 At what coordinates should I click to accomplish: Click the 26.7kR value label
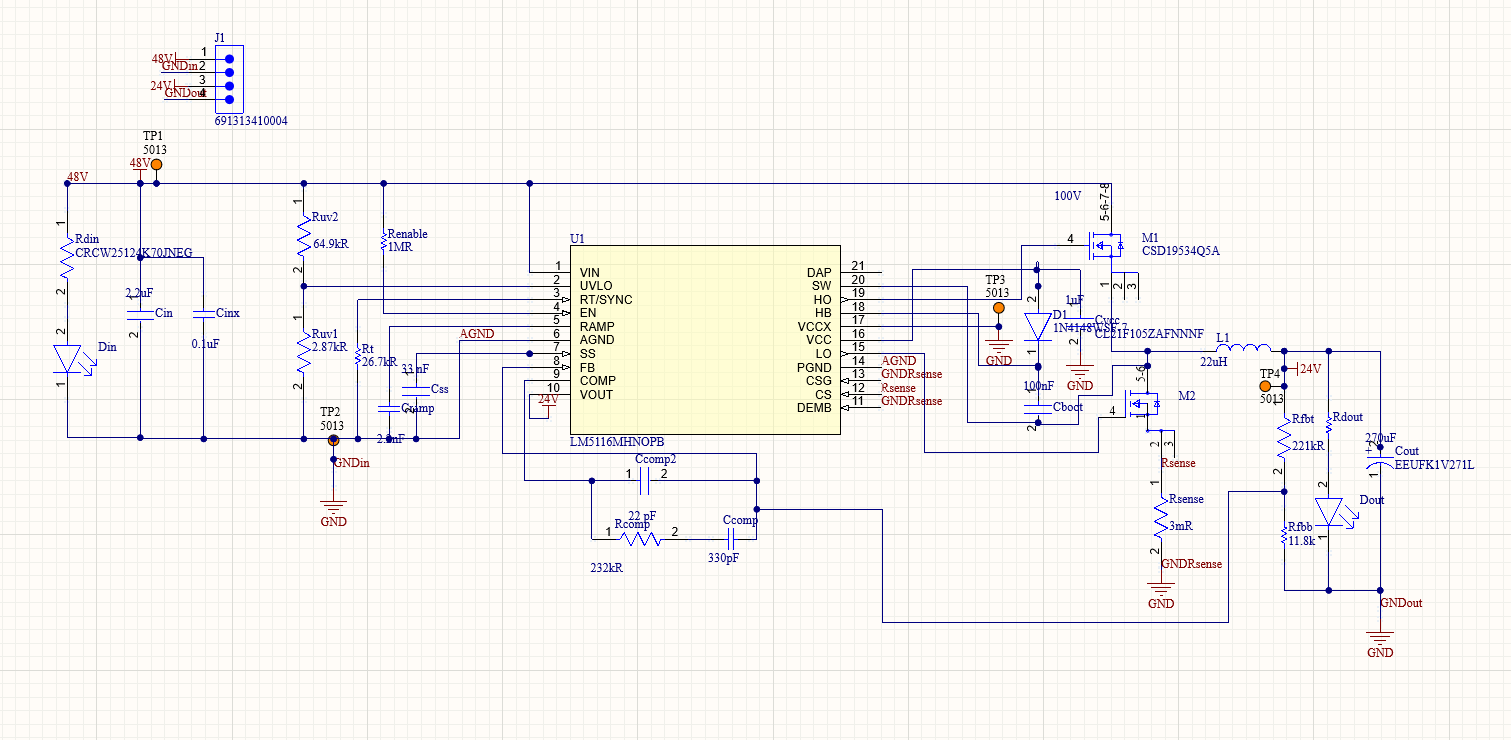pos(380,362)
